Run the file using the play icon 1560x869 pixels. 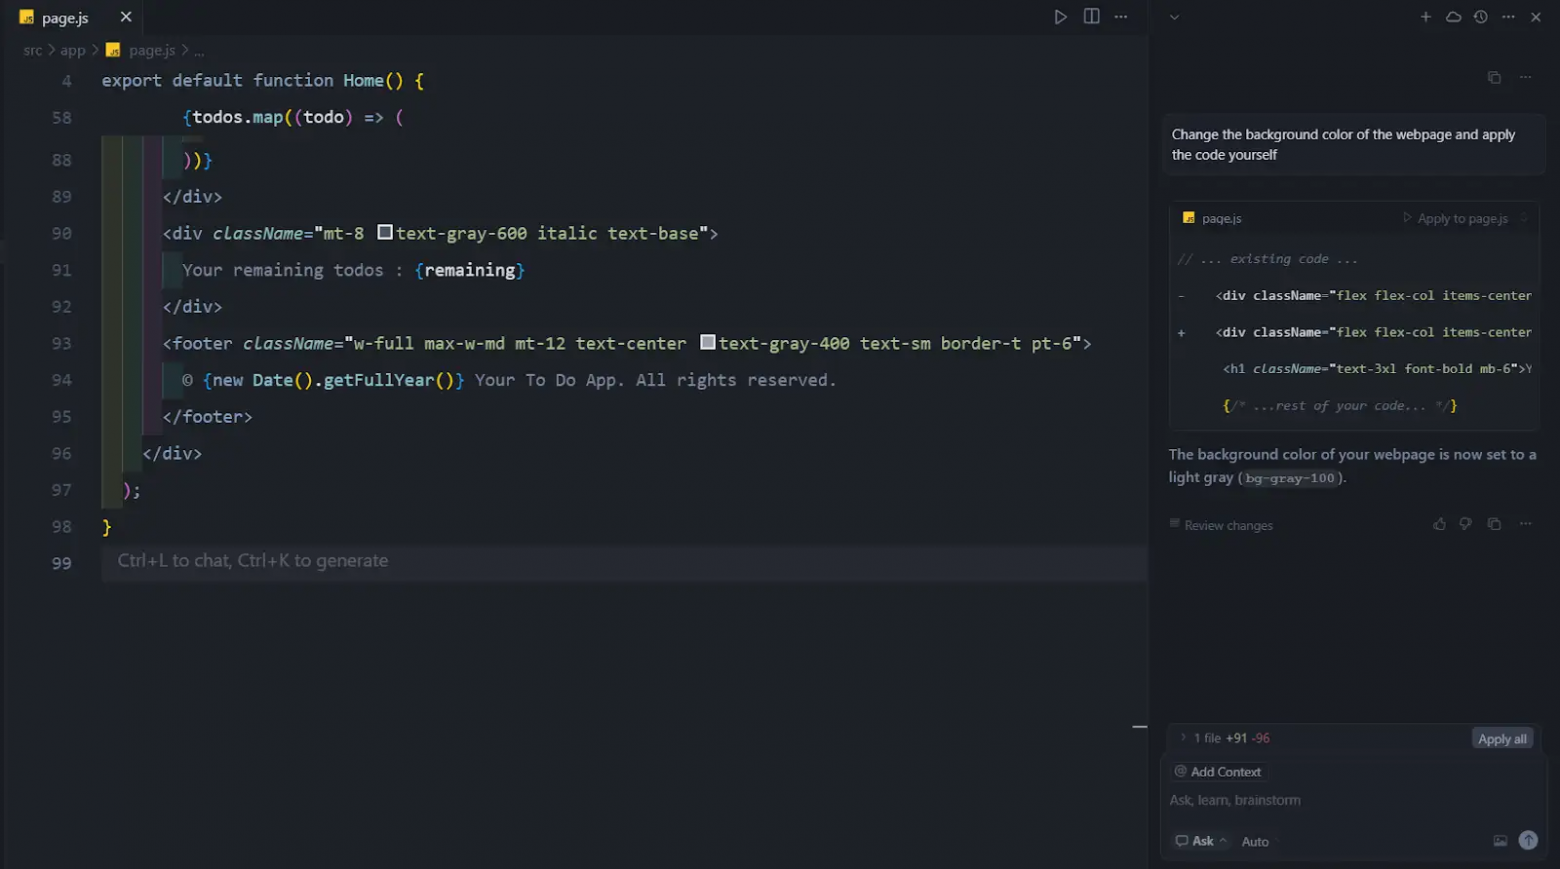pos(1060,17)
